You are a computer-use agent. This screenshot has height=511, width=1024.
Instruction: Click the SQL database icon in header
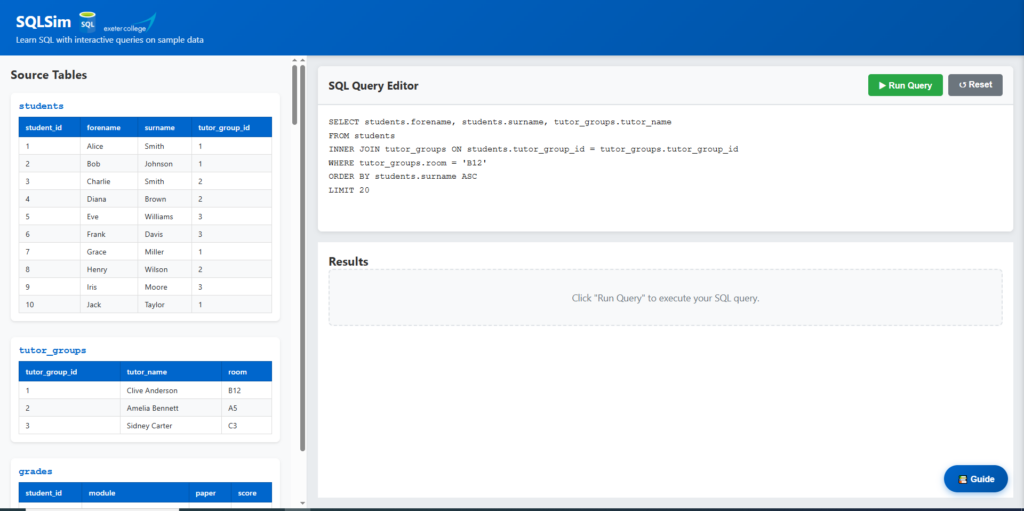coord(88,22)
